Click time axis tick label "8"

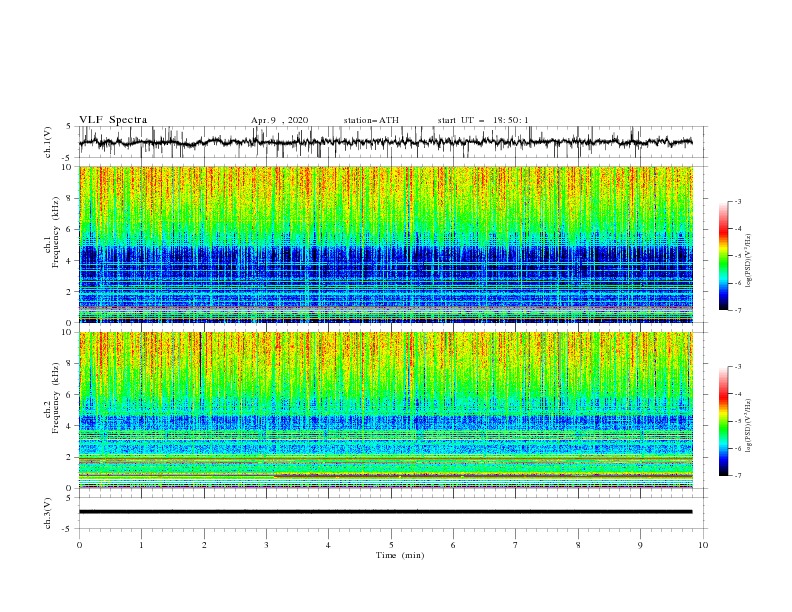[578, 545]
